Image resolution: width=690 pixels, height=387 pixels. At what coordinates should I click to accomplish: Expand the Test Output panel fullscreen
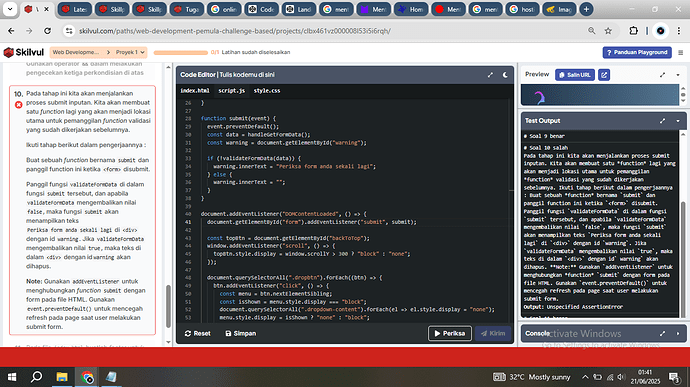[662, 121]
